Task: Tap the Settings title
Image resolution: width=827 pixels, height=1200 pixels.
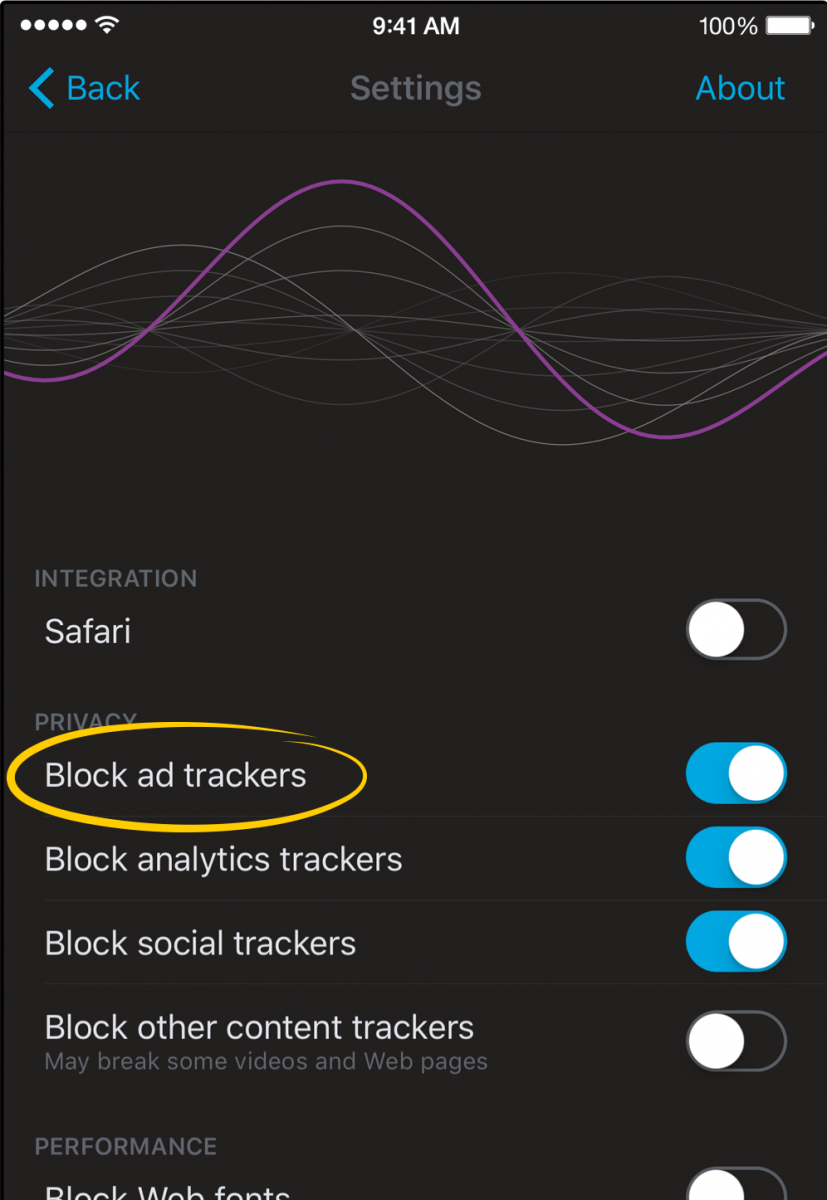Action: click(415, 88)
